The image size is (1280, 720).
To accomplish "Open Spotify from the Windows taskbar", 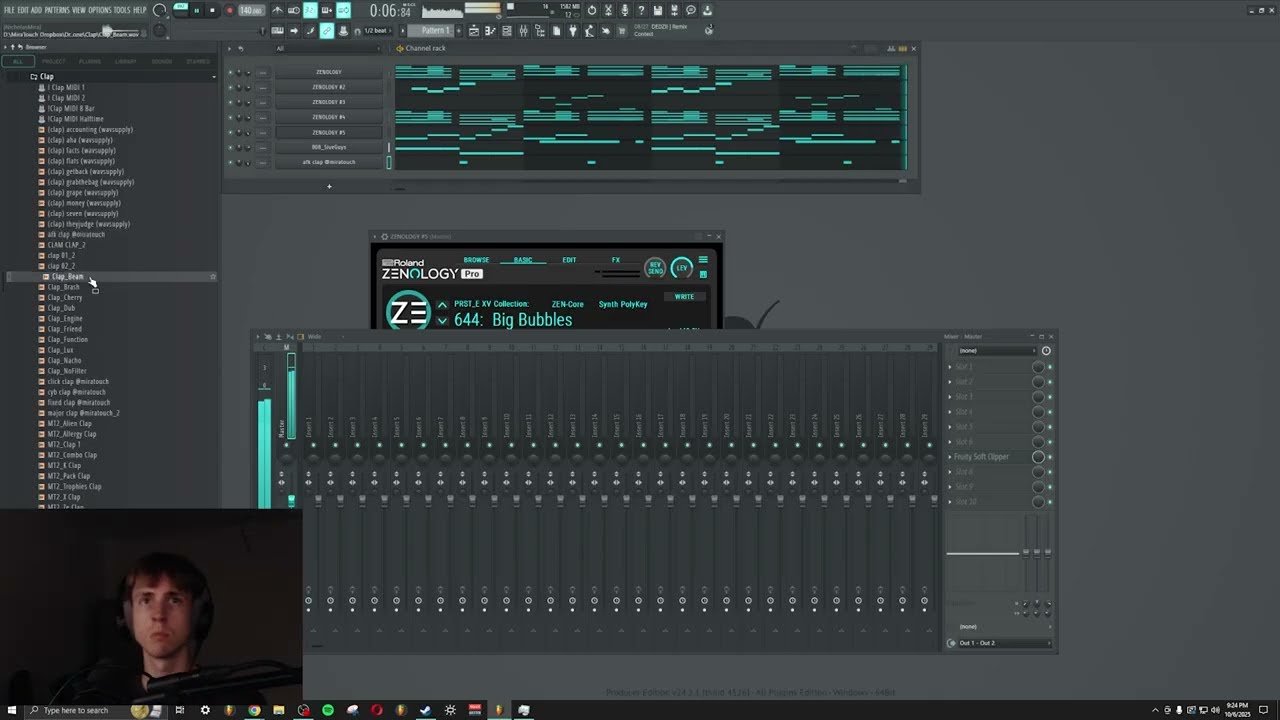I will coord(327,710).
